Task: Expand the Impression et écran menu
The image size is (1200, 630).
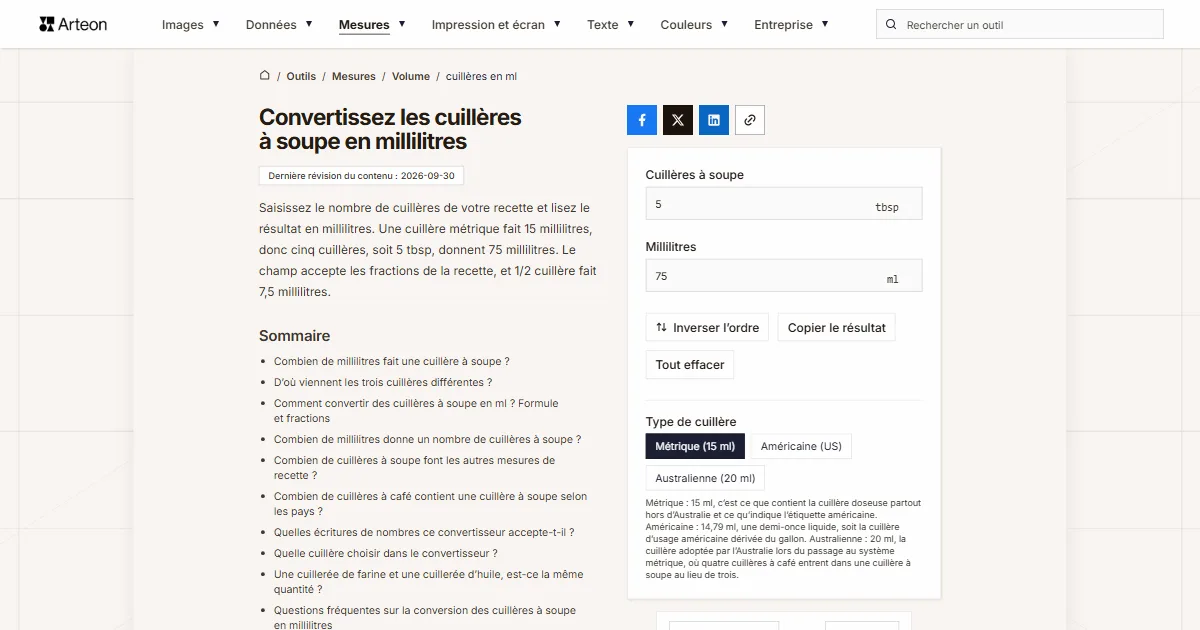Action: pos(496,25)
